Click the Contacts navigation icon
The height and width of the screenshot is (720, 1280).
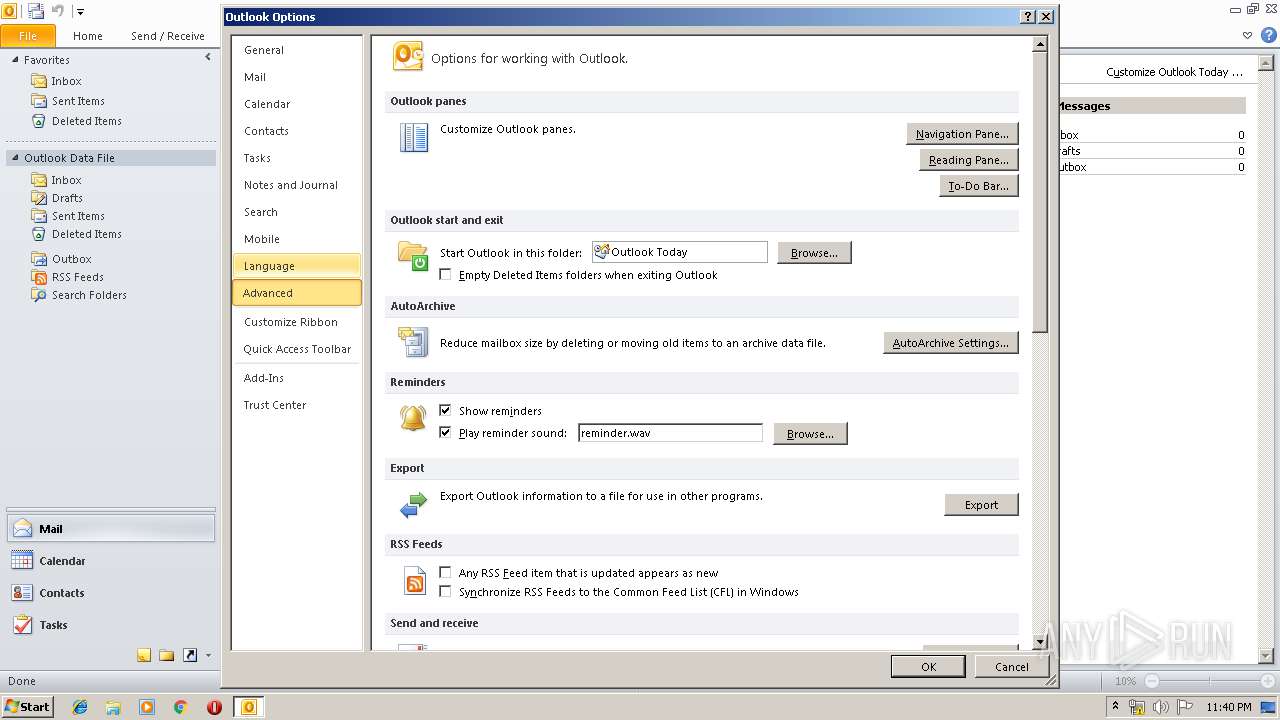click(x=22, y=593)
